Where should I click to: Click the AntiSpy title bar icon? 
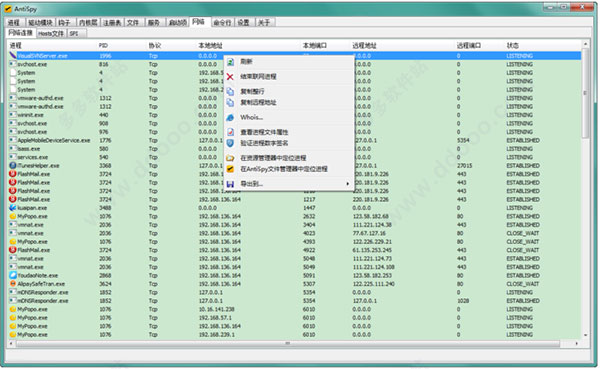(x=8, y=8)
